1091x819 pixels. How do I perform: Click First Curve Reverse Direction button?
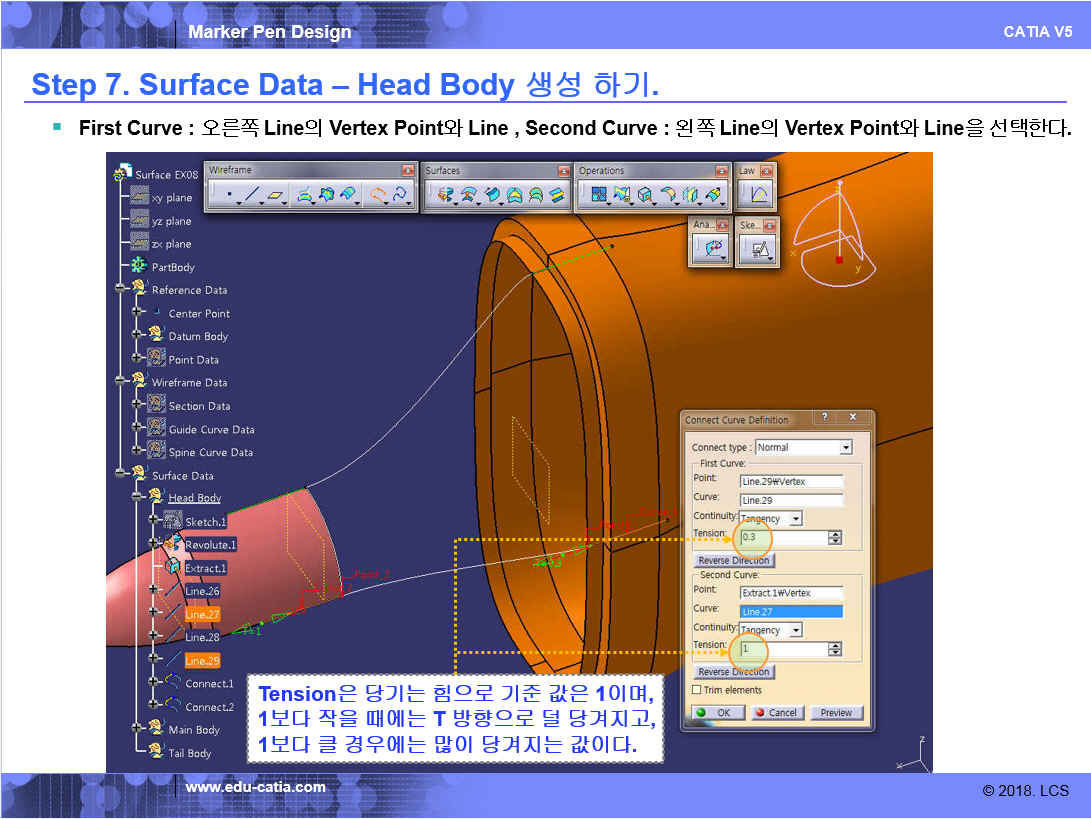pos(733,560)
